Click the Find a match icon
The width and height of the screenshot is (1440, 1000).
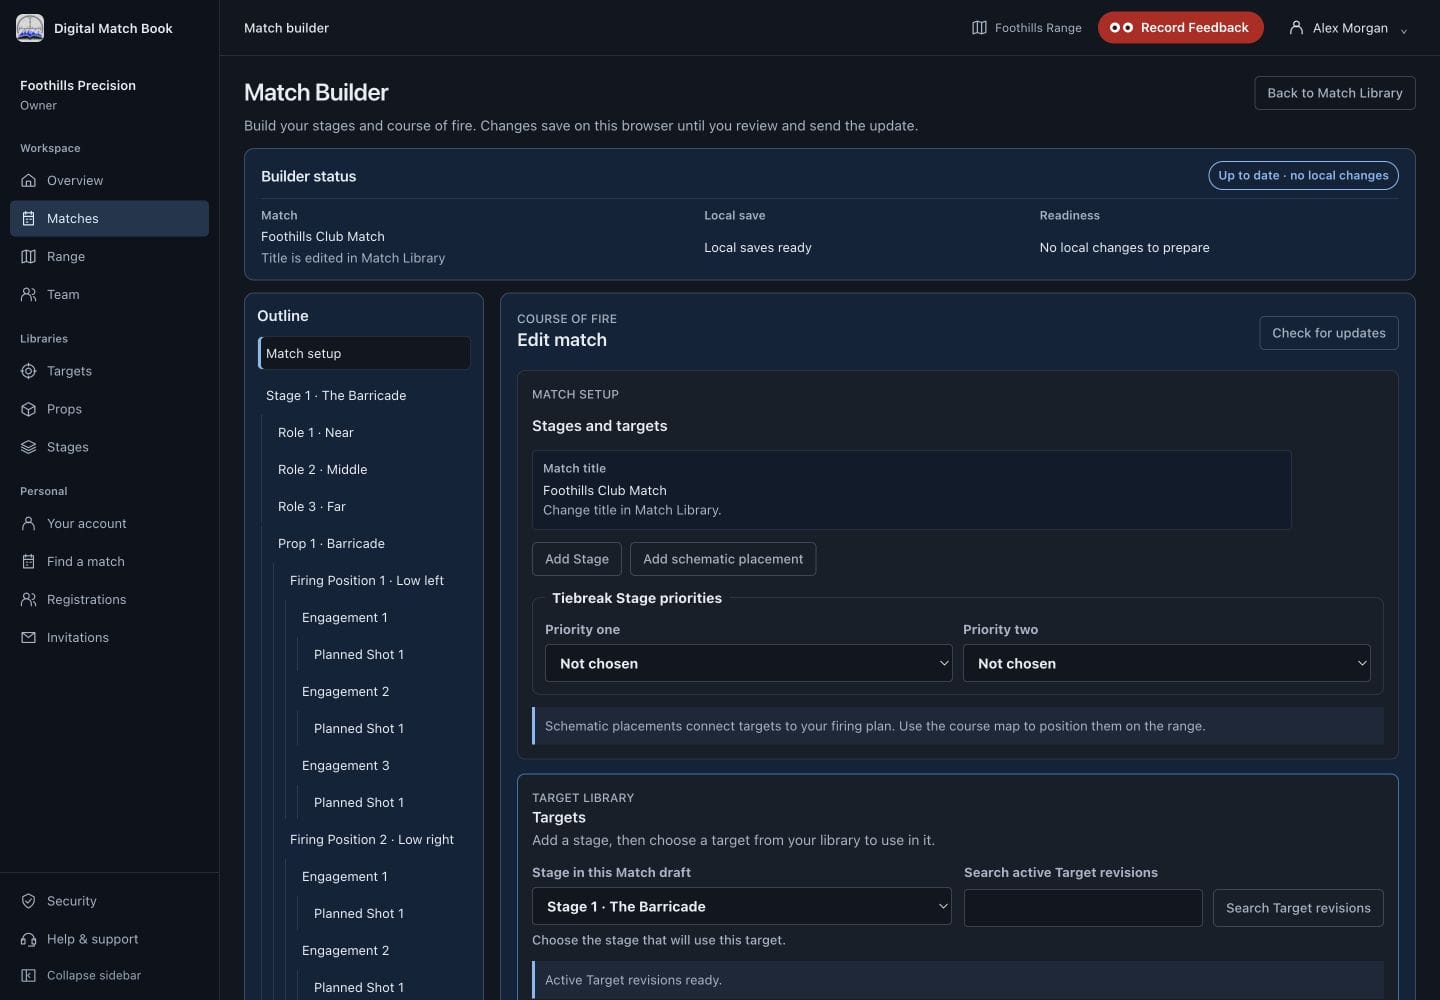pyautogui.click(x=28, y=562)
